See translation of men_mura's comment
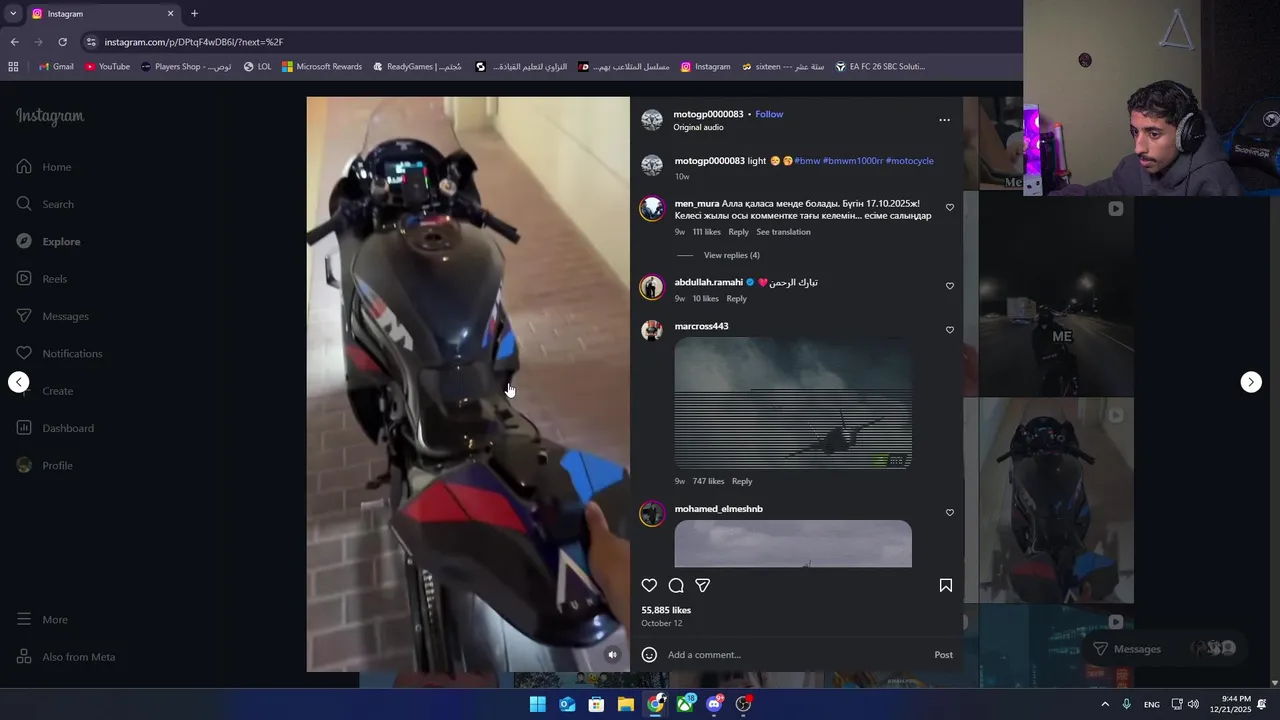 783,232
